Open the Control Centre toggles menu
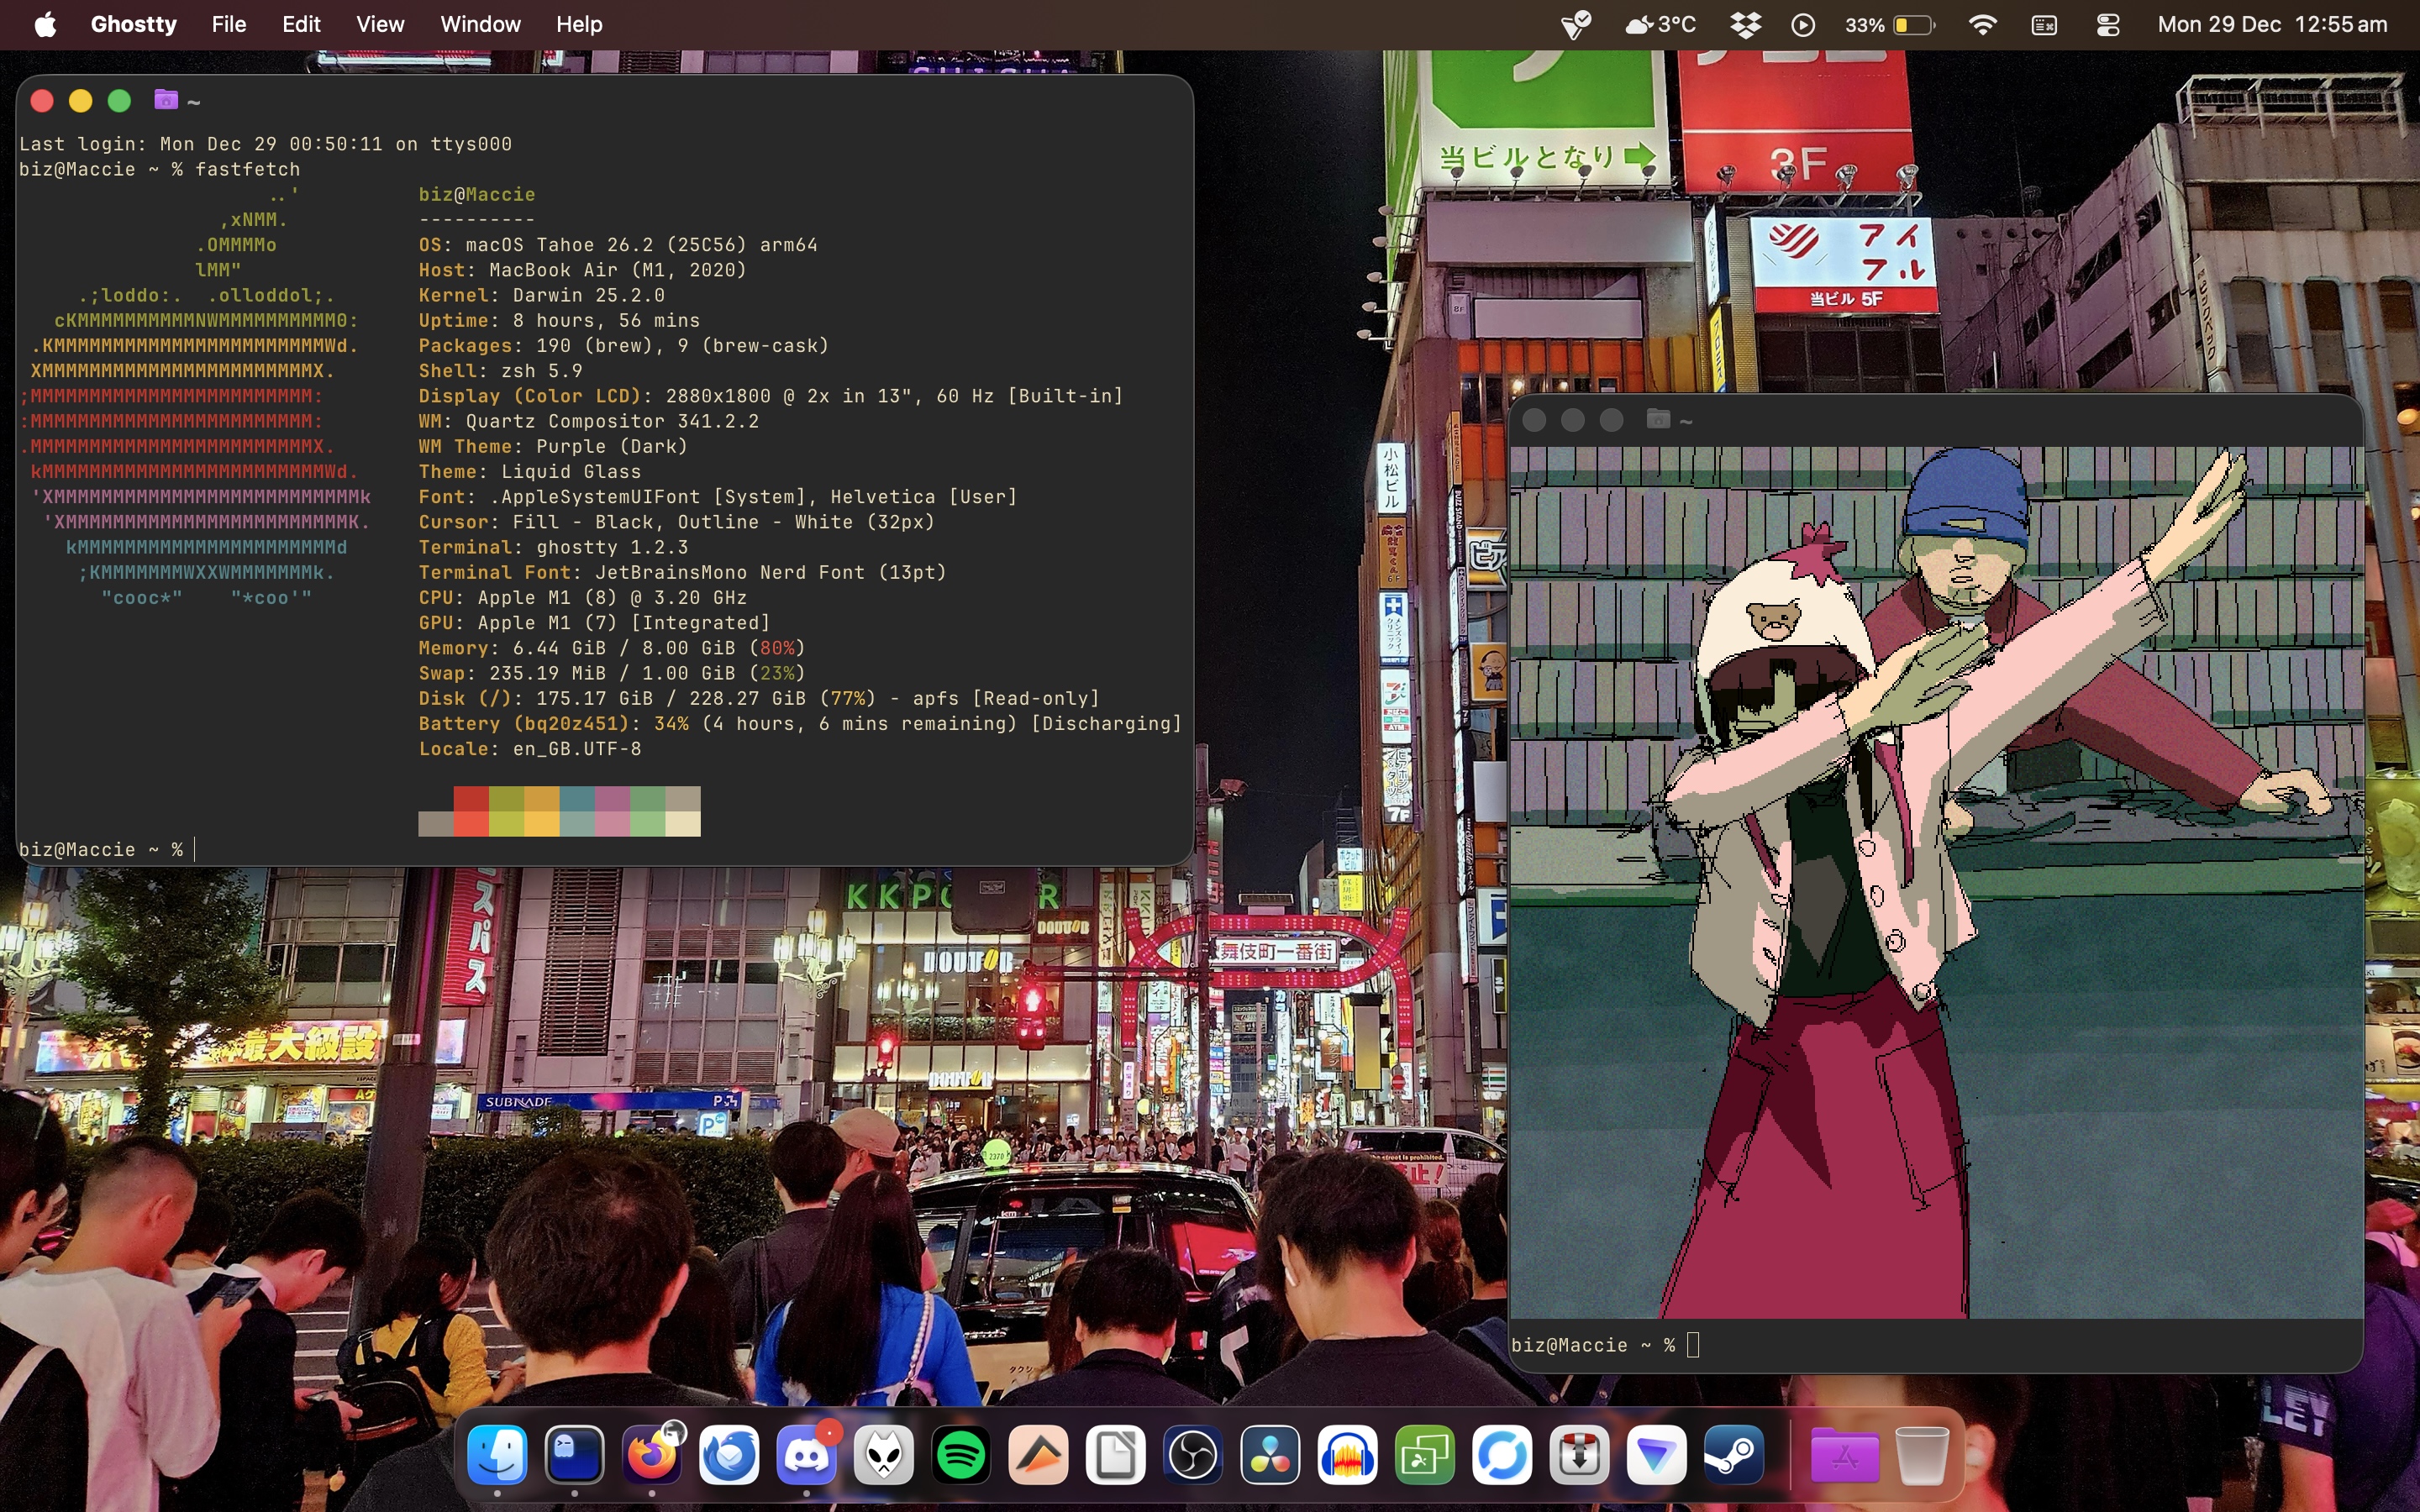2420x1512 pixels. [x=2107, y=25]
